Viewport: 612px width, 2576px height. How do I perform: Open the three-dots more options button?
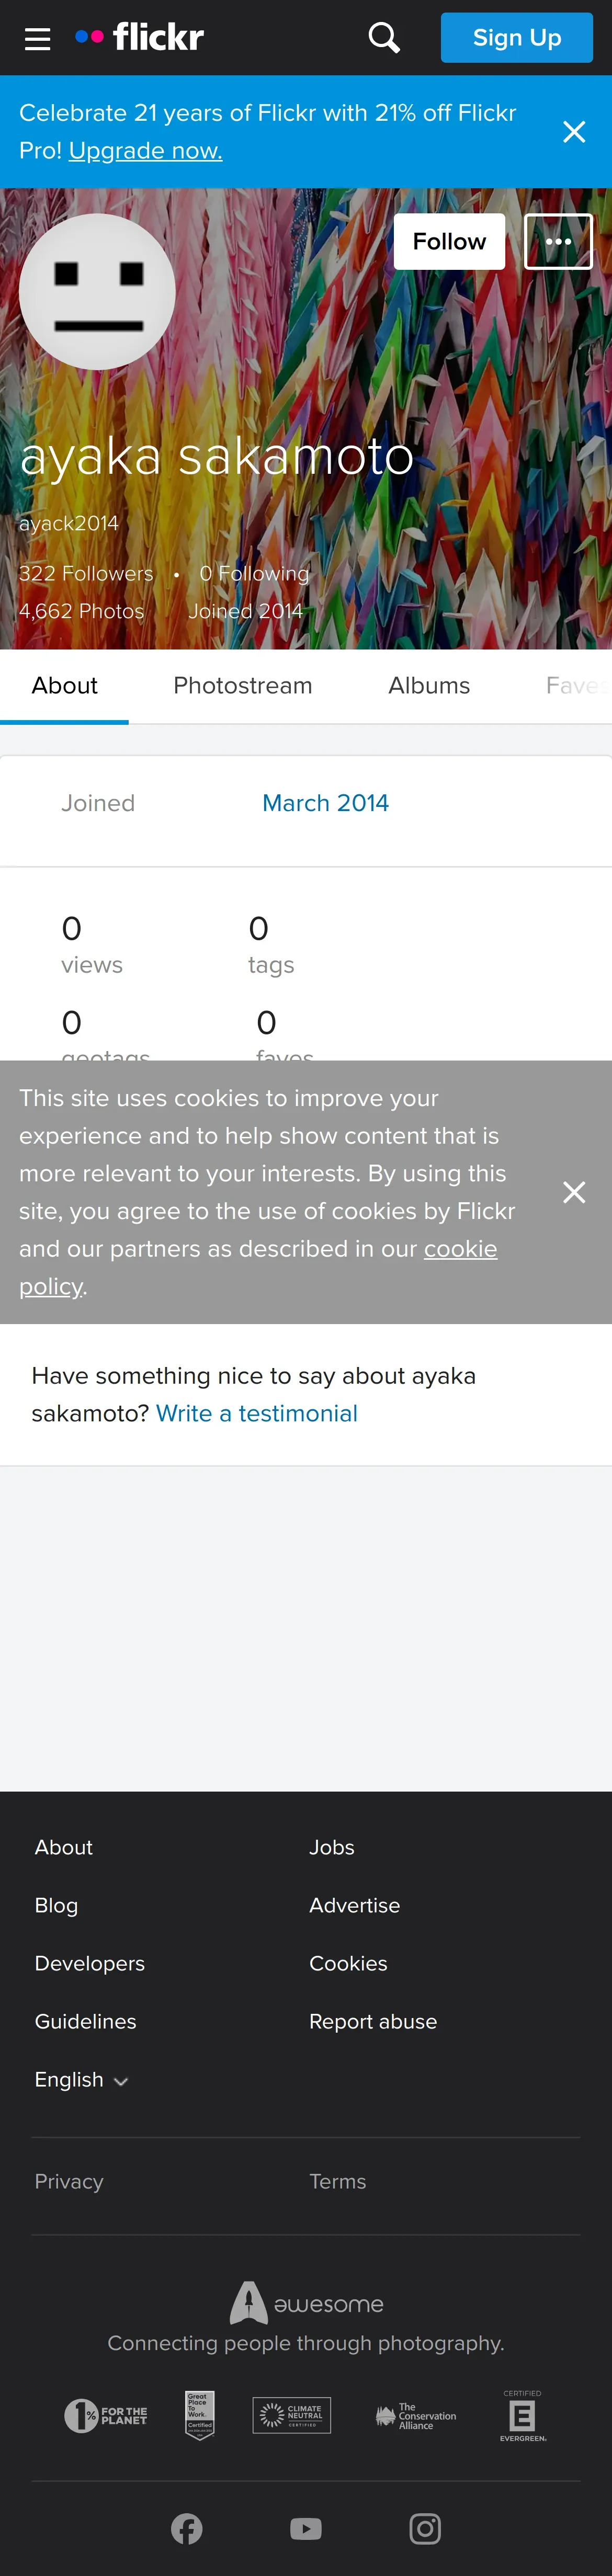pyautogui.click(x=558, y=242)
